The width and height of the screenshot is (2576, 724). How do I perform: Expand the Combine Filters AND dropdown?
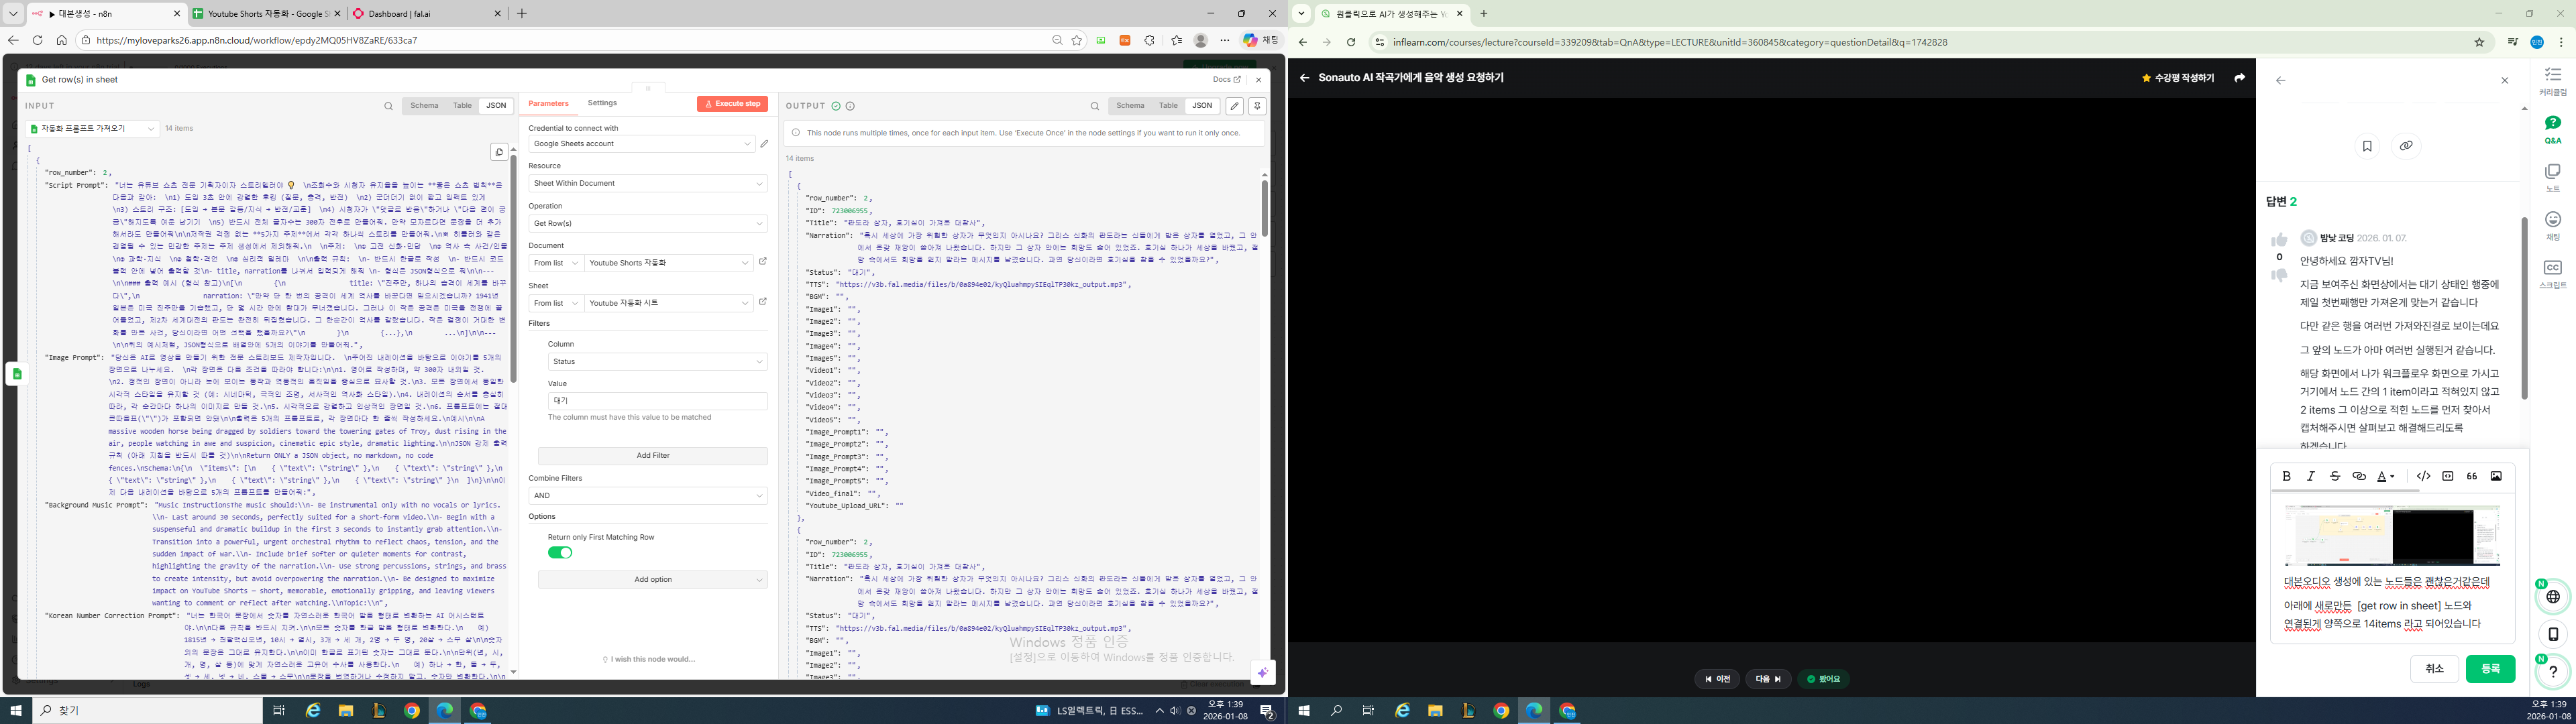[647, 495]
